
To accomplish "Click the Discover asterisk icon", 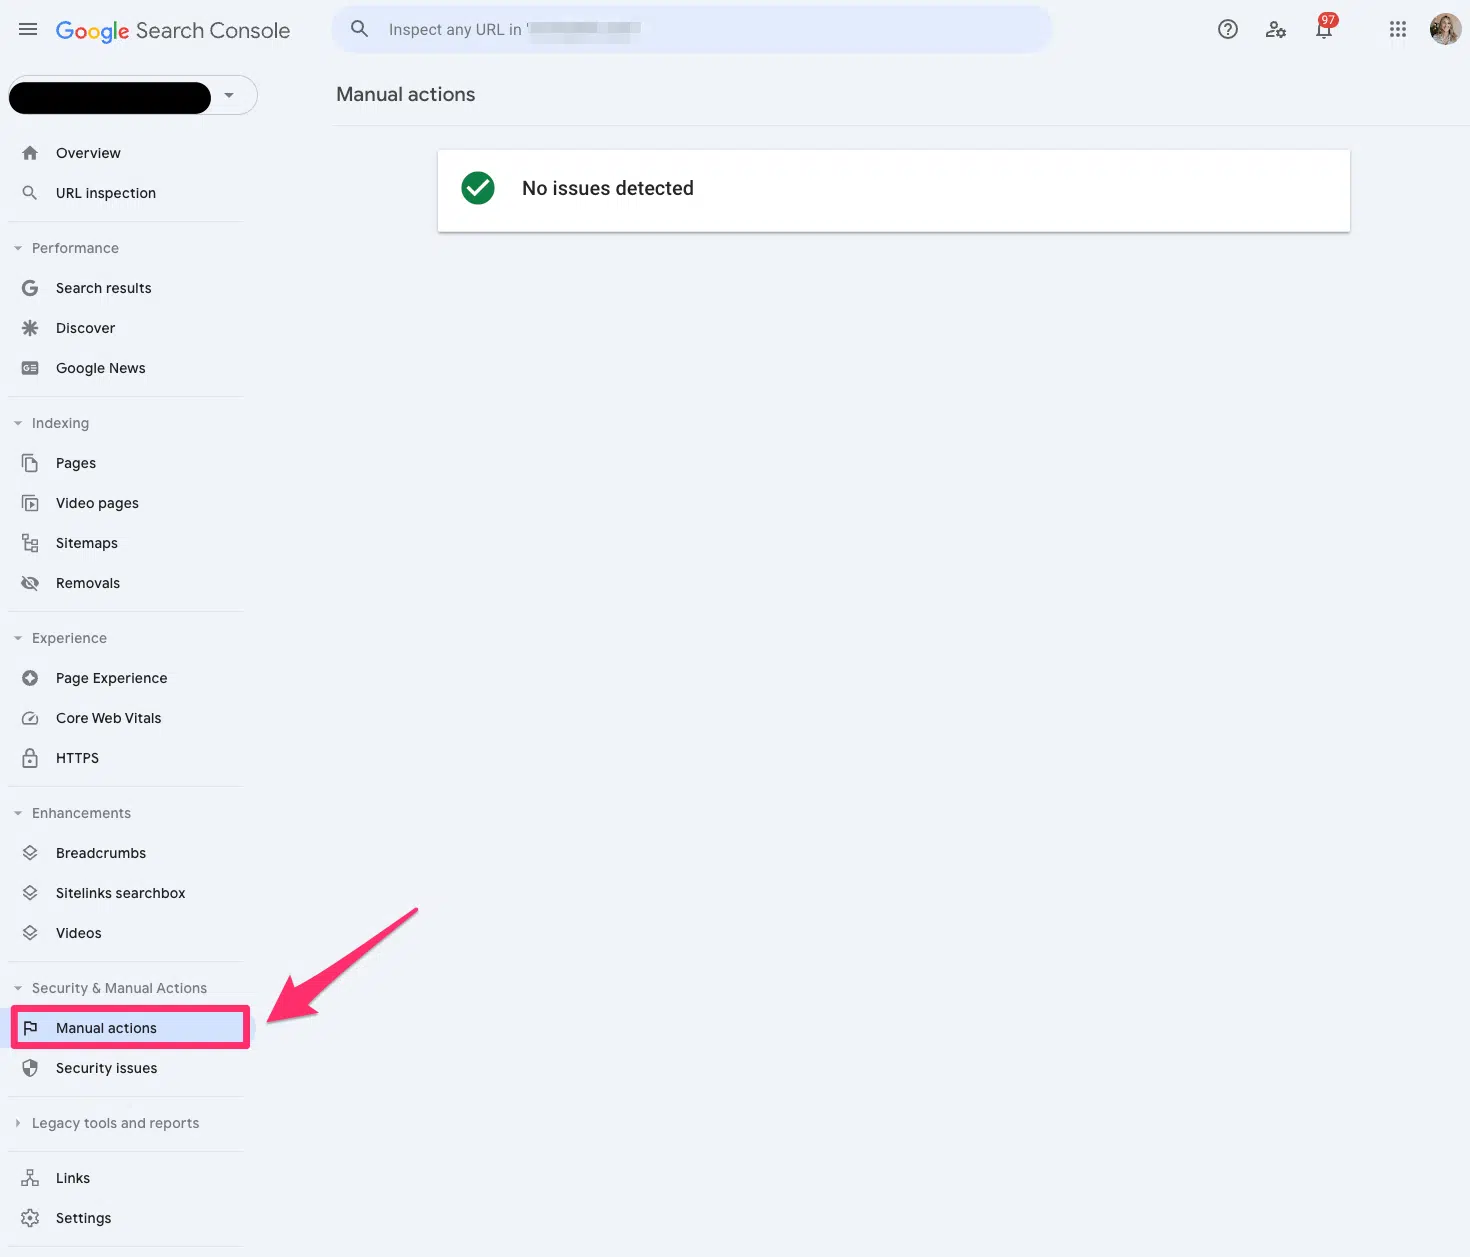I will [x=30, y=328].
